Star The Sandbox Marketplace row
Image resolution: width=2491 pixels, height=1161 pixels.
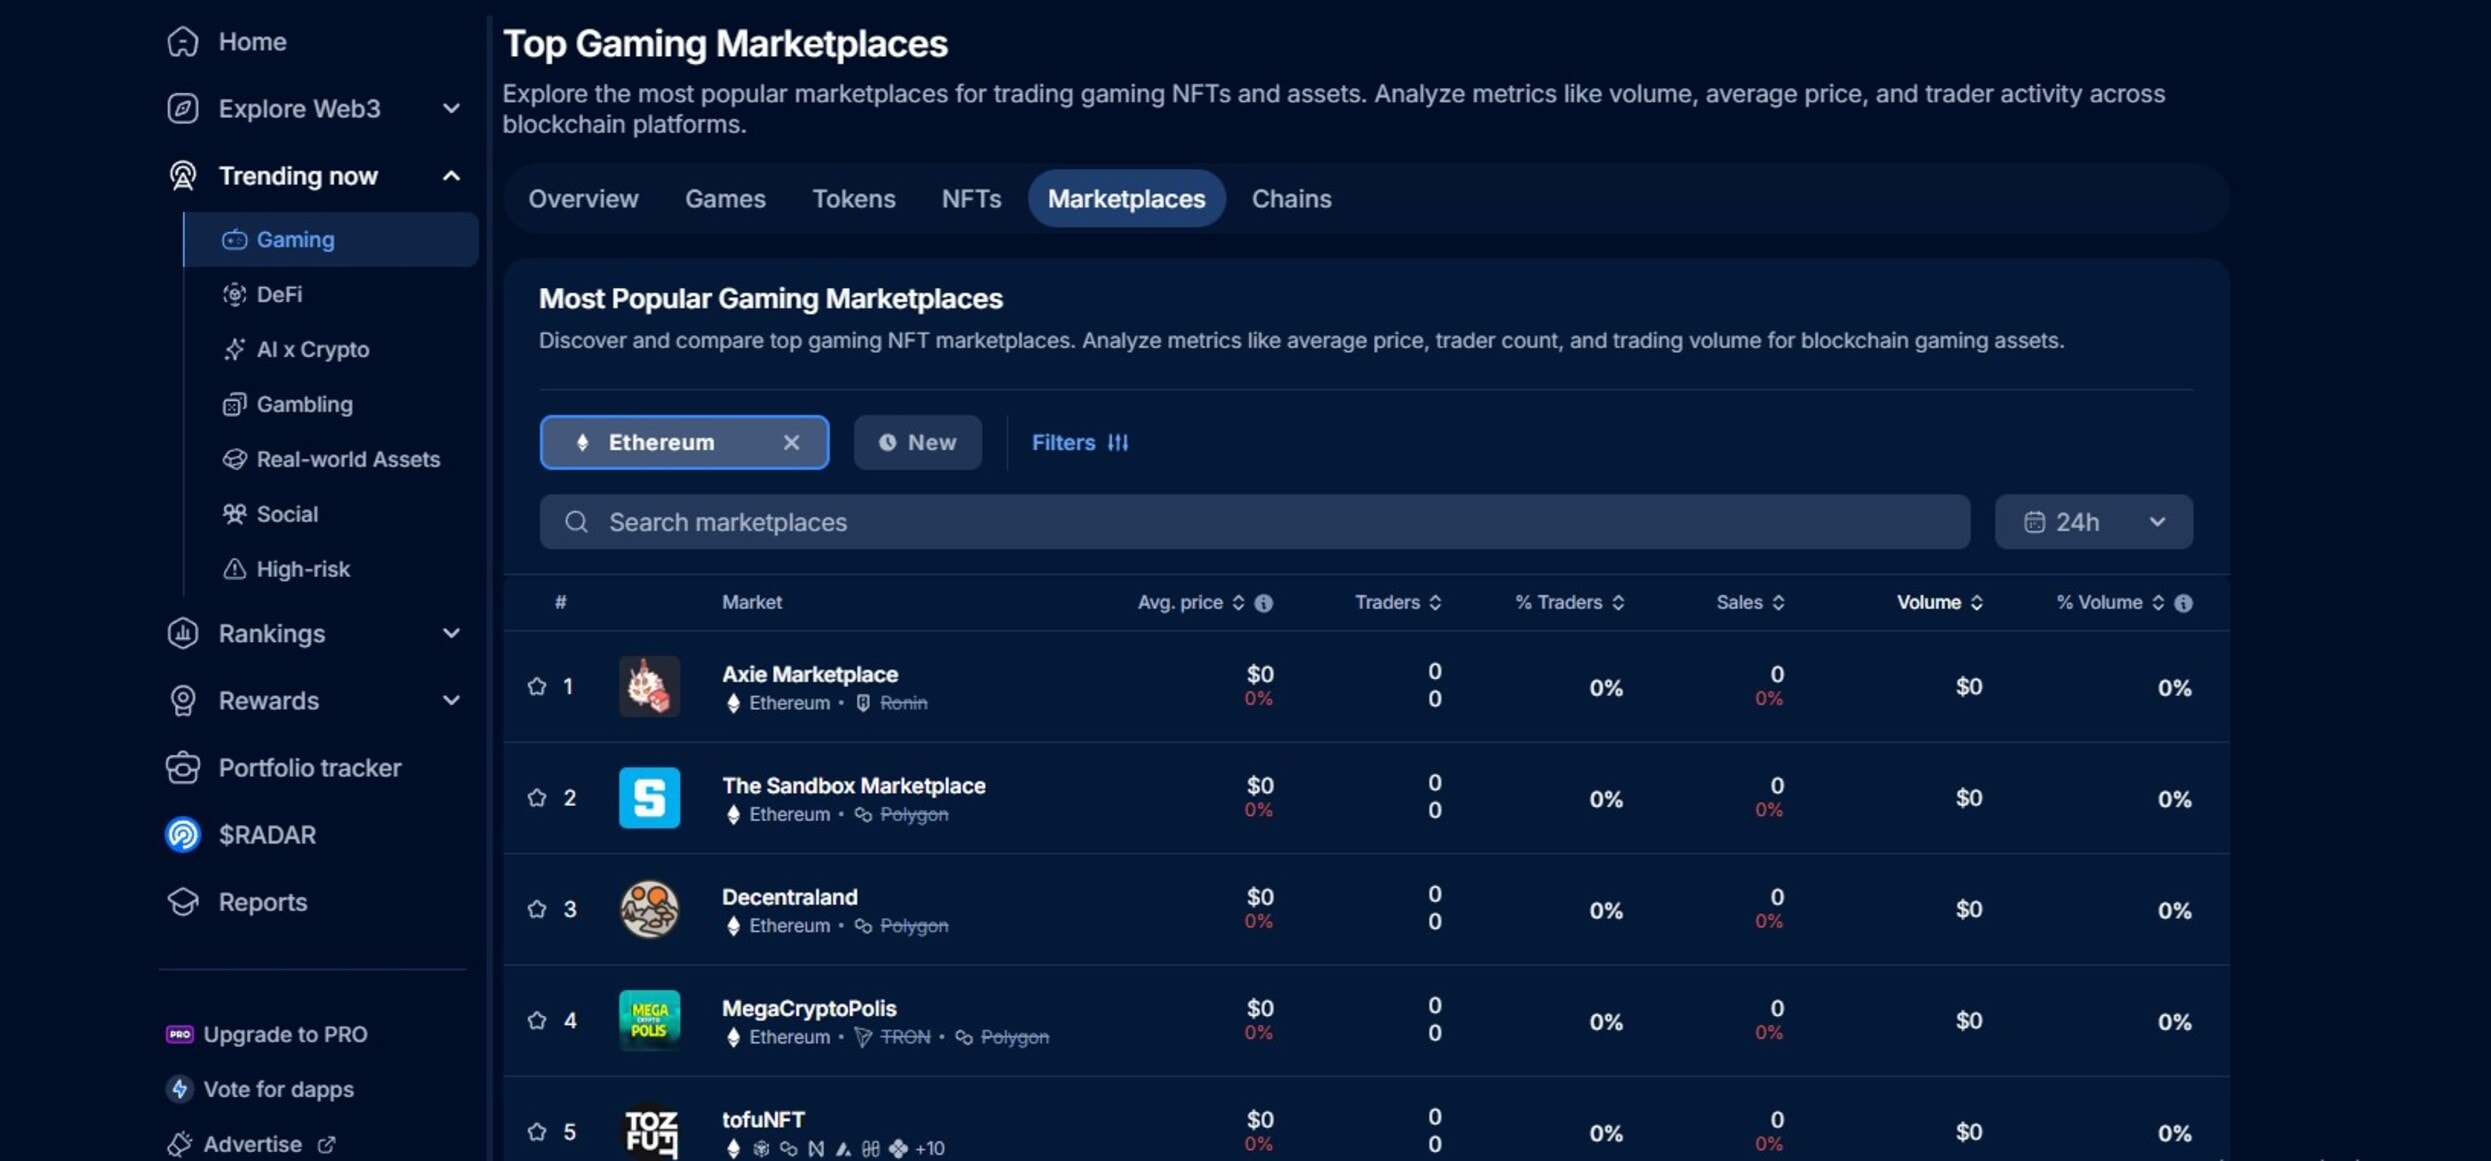[537, 798]
